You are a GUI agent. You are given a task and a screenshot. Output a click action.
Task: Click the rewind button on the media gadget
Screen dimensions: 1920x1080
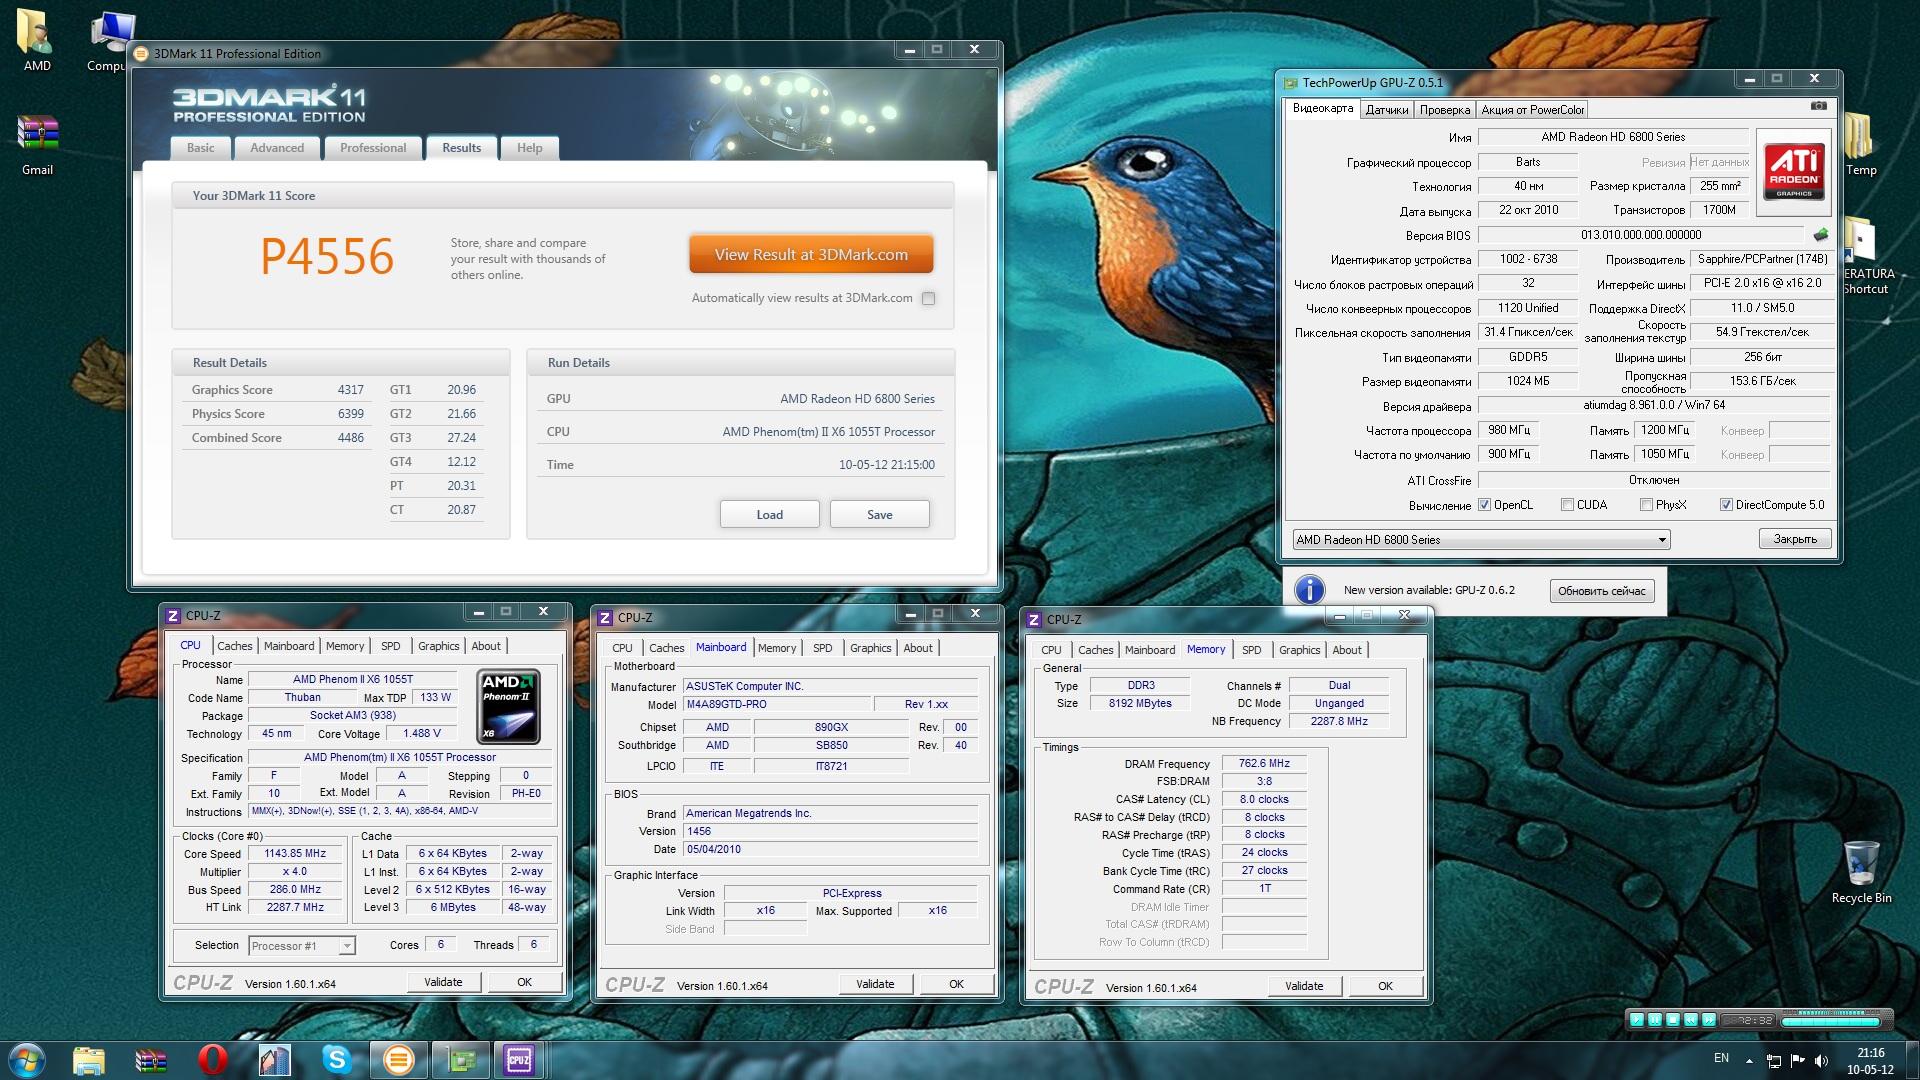[x=1691, y=1020]
